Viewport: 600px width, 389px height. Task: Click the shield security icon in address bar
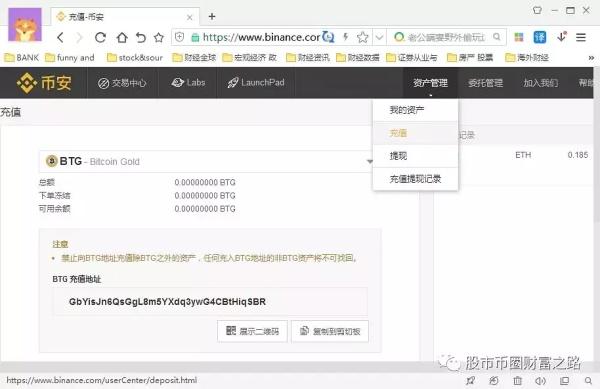point(179,37)
